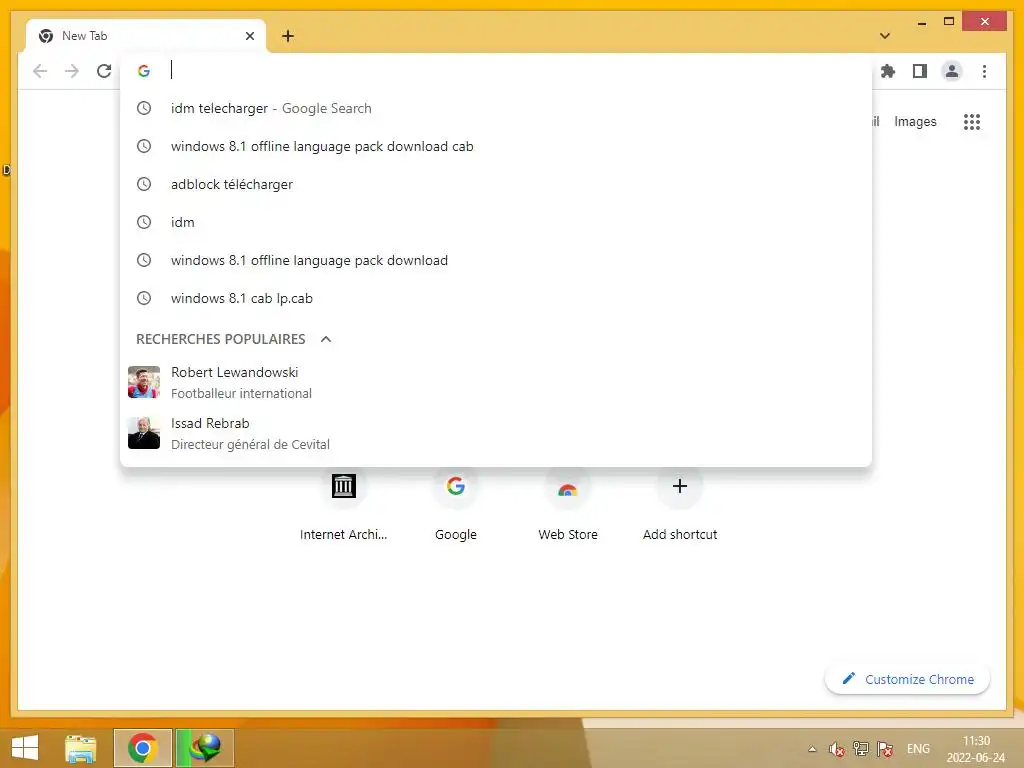Click the Add shortcut plus tile

[x=680, y=506]
